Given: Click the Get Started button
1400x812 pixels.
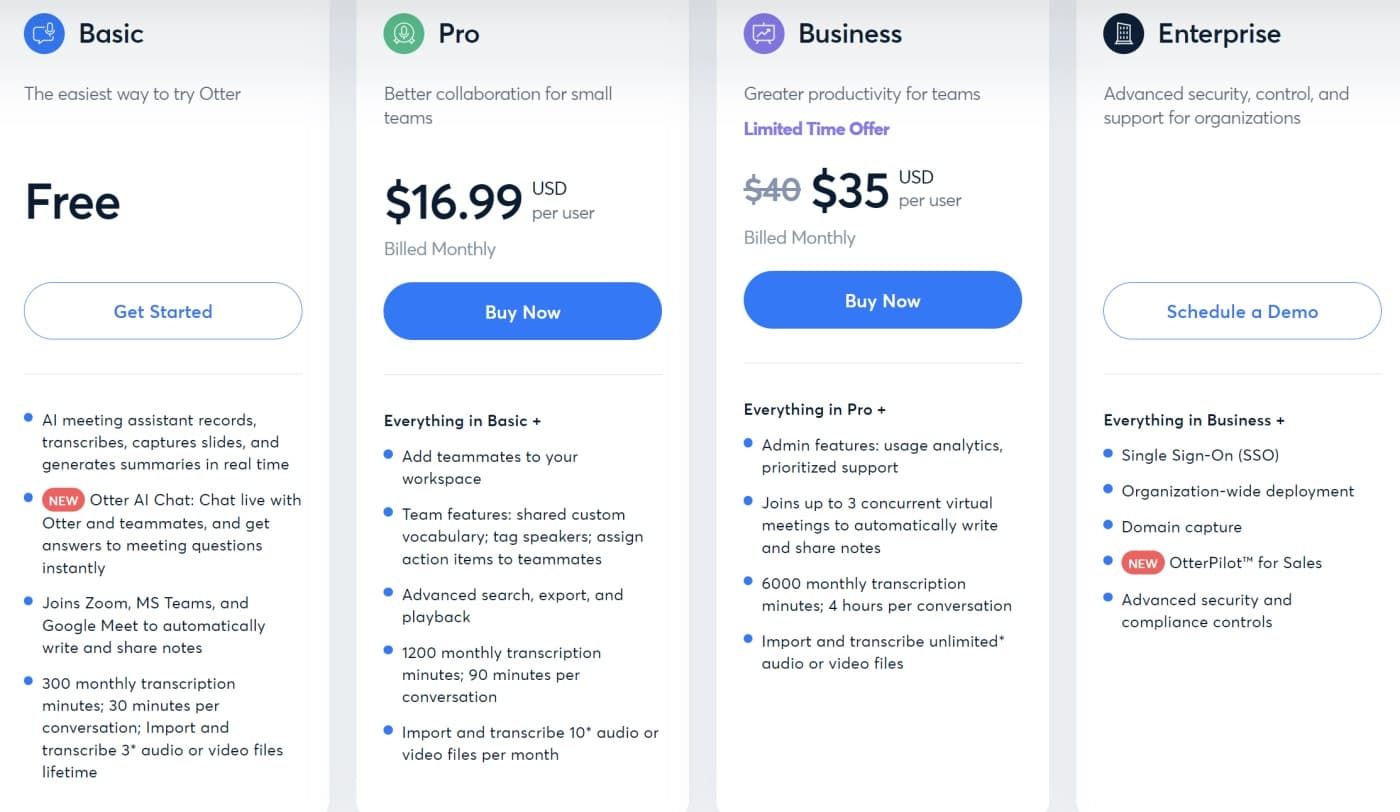Looking at the screenshot, I should 162,311.
